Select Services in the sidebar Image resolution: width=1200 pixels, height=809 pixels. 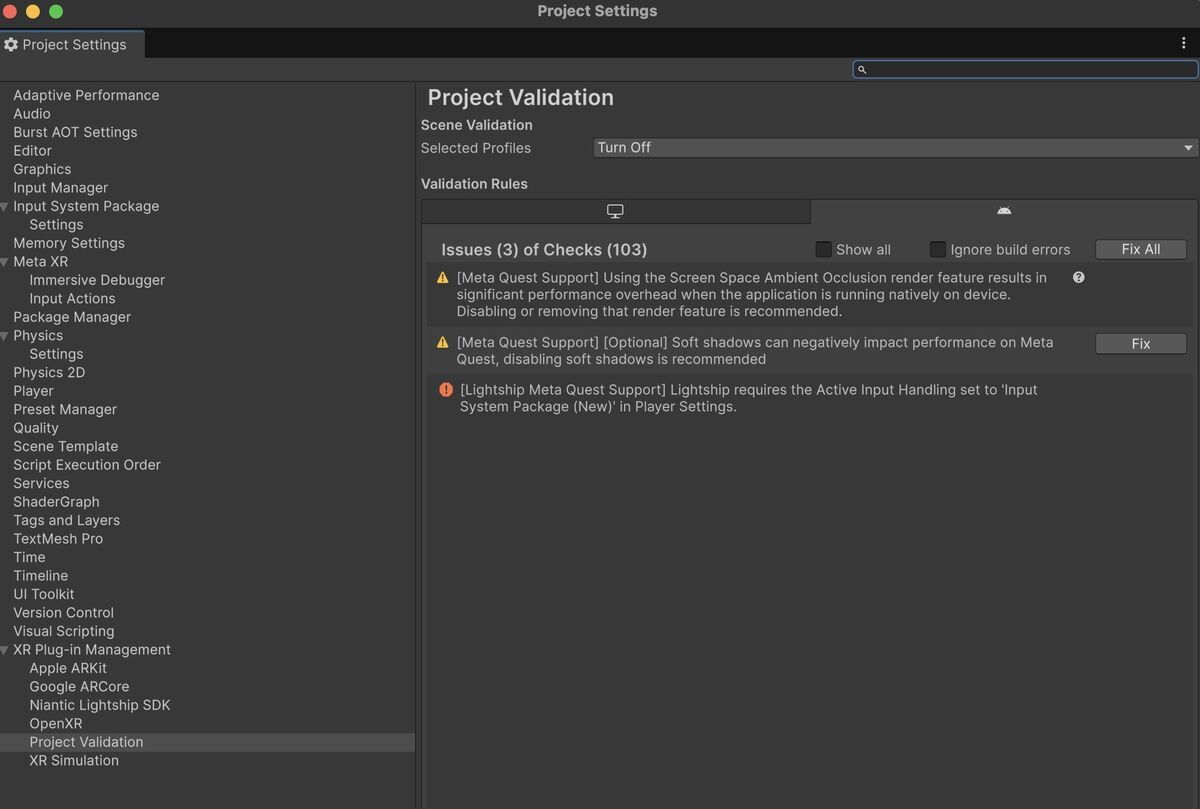click(41, 484)
